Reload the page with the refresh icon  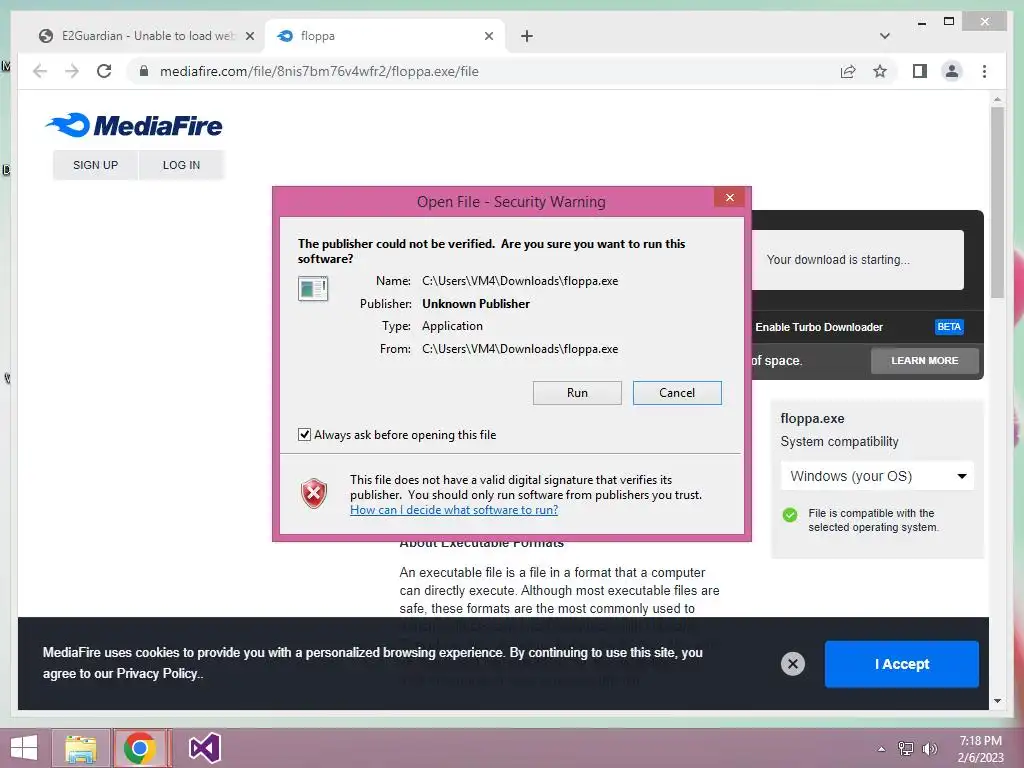[x=104, y=71]
